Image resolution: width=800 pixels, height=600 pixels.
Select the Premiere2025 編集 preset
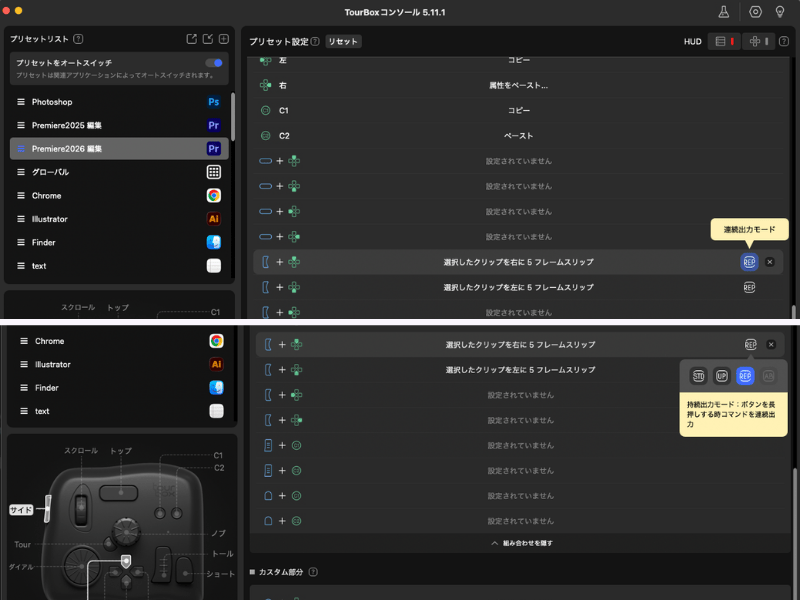[x=66, y=125]
